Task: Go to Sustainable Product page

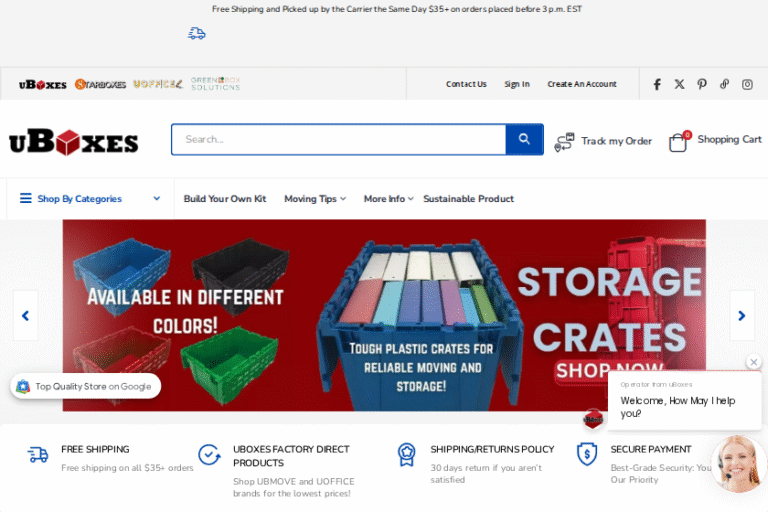Action: (x=468, y=199)
